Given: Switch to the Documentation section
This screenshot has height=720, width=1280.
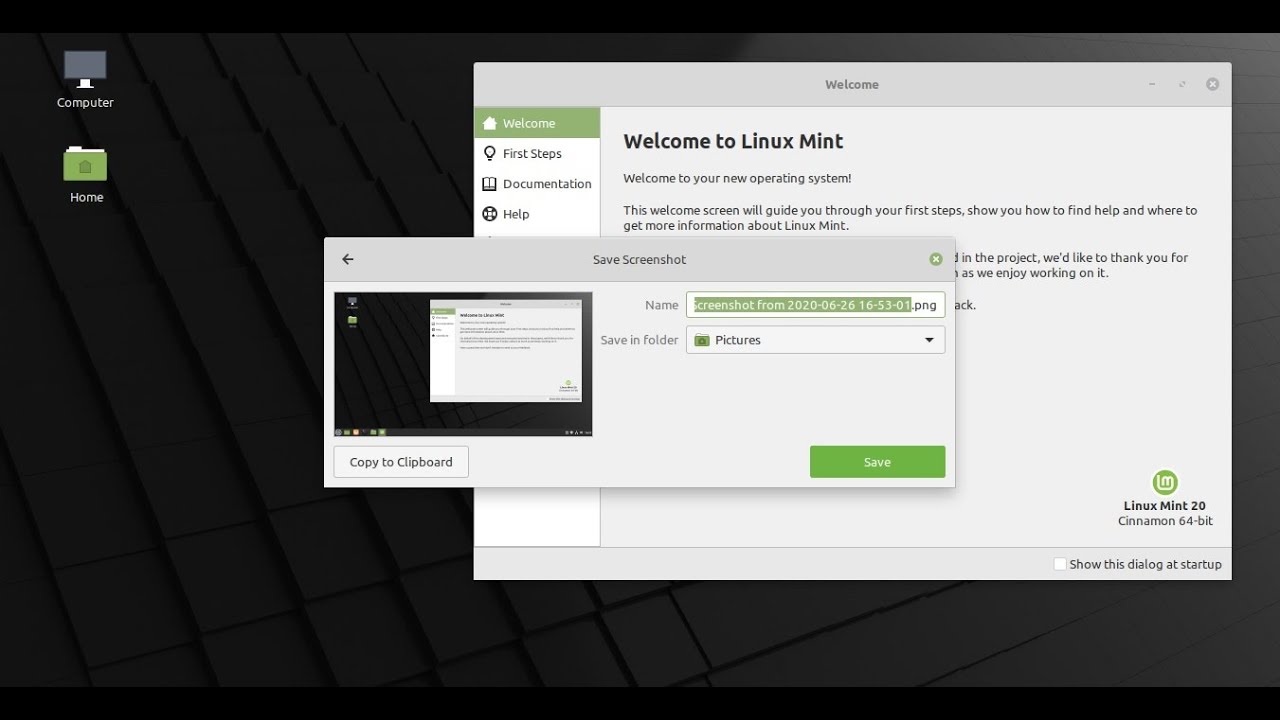Looking at the screenshot, I should tap(537, 183).
